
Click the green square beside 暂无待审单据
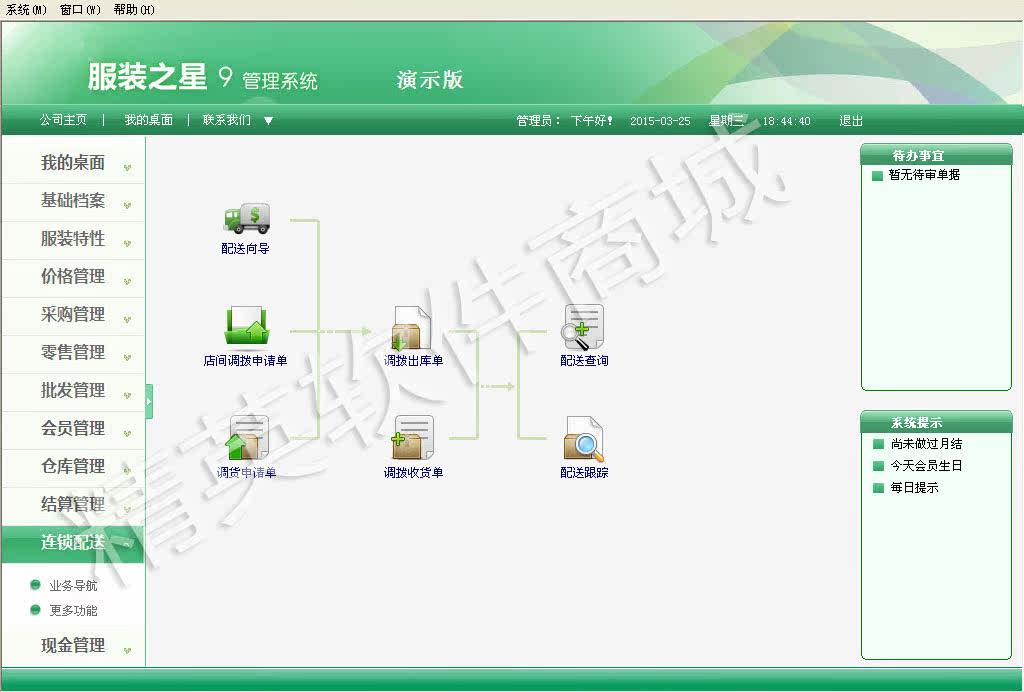click(877, 175)
